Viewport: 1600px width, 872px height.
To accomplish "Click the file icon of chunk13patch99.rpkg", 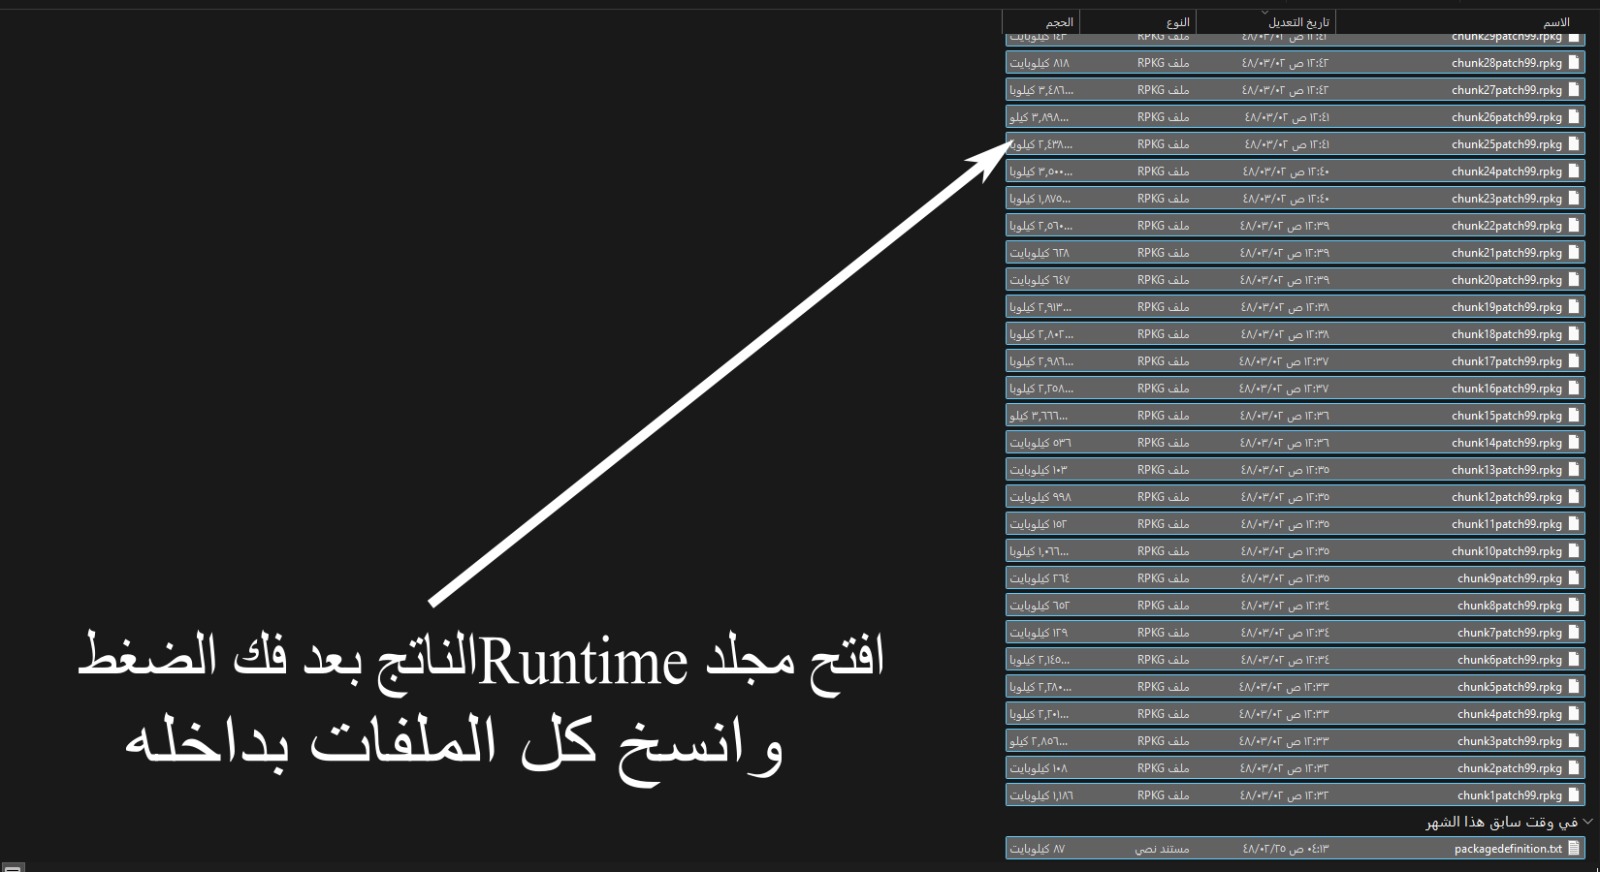I will (x=1575, y=469).
